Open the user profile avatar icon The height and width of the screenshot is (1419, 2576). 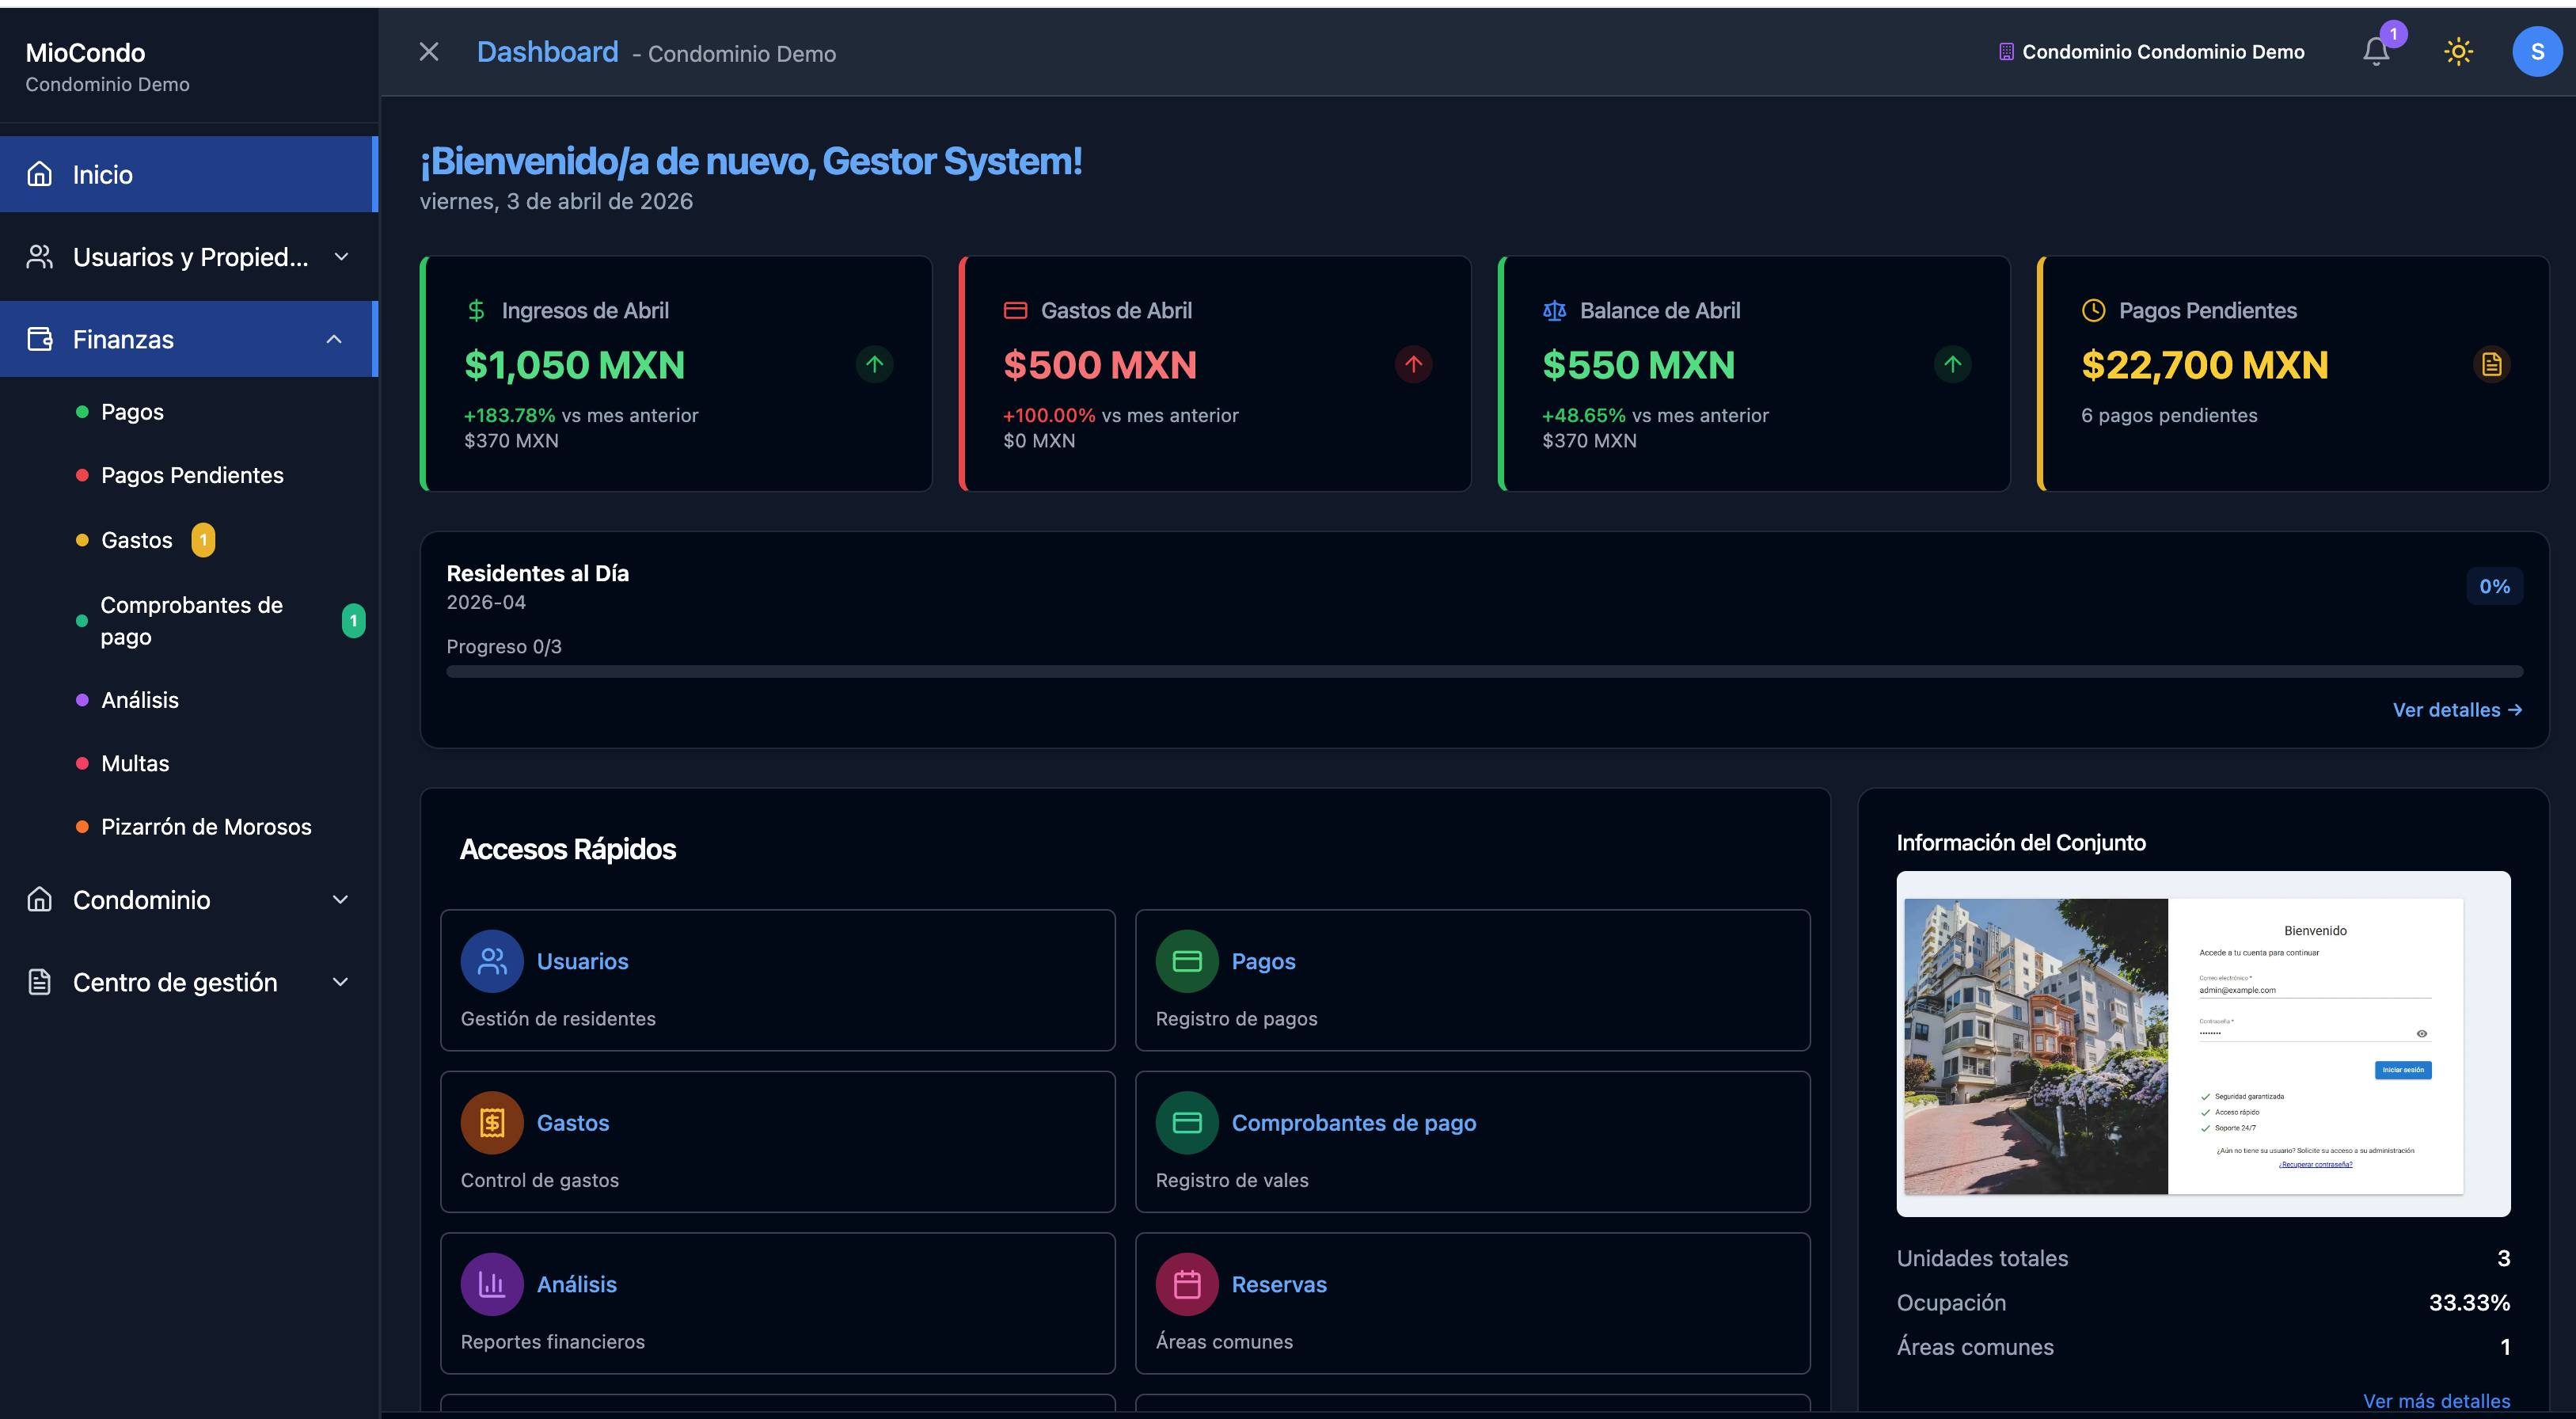pos(2537,51)
